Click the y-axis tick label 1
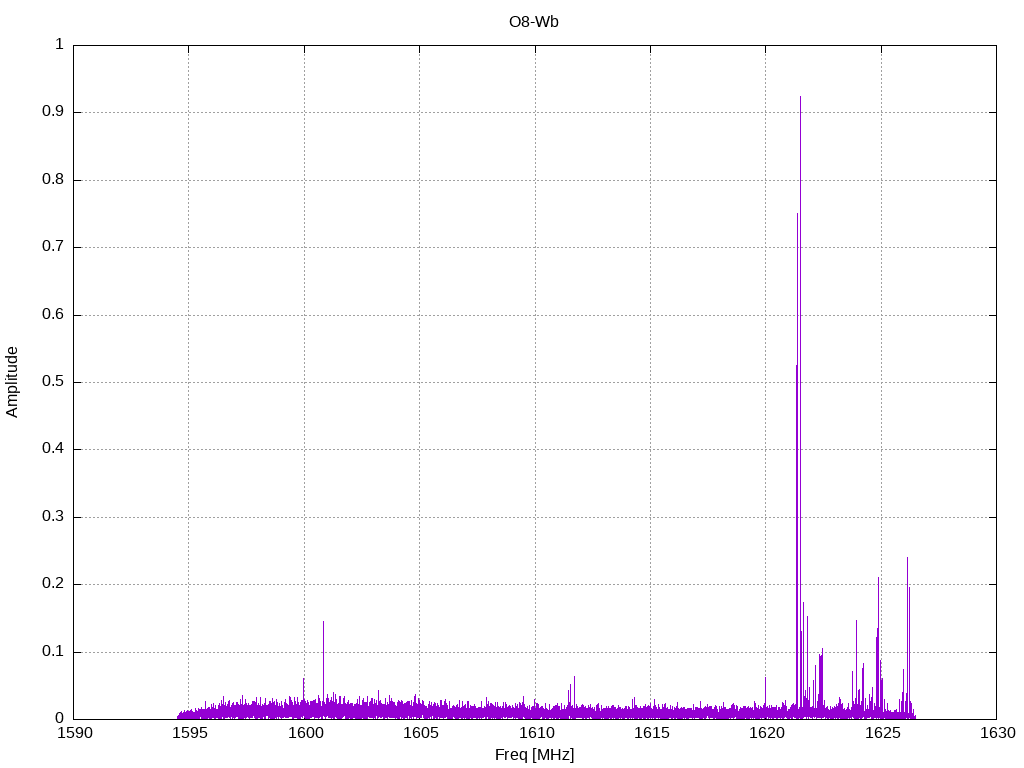The width and height of the screenshot is (1024, 768). point(59,44)
